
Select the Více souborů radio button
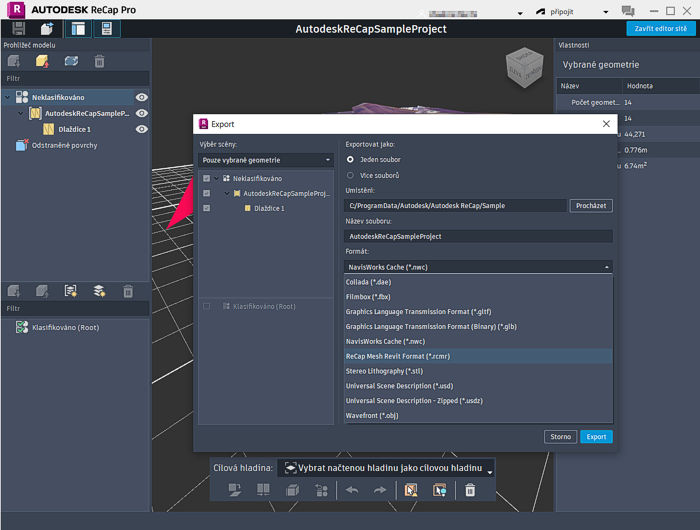coord(350,175)
